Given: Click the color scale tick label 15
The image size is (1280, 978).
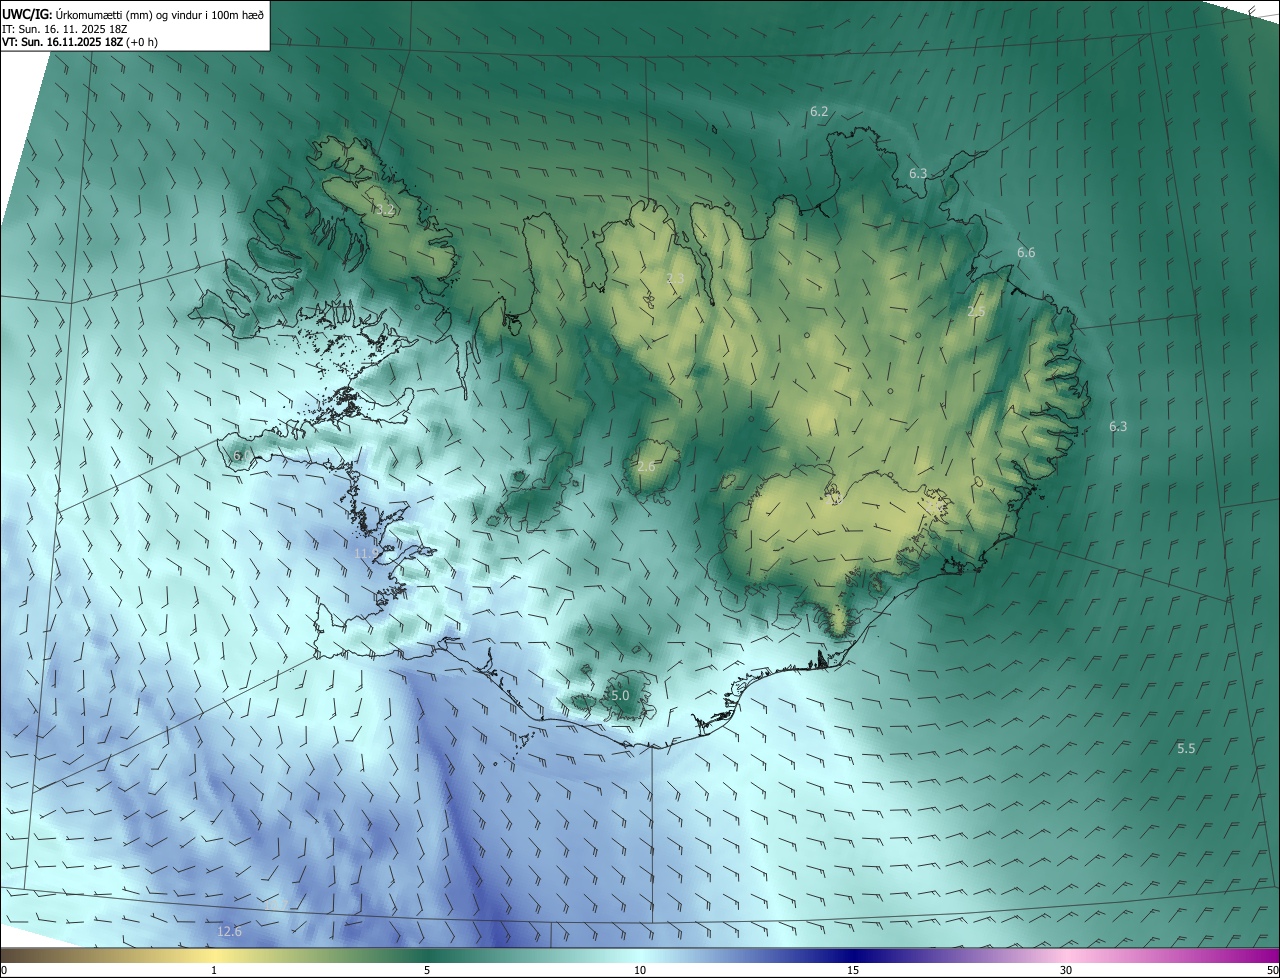Looking at the screenshot, I should (x=853, y=970).
